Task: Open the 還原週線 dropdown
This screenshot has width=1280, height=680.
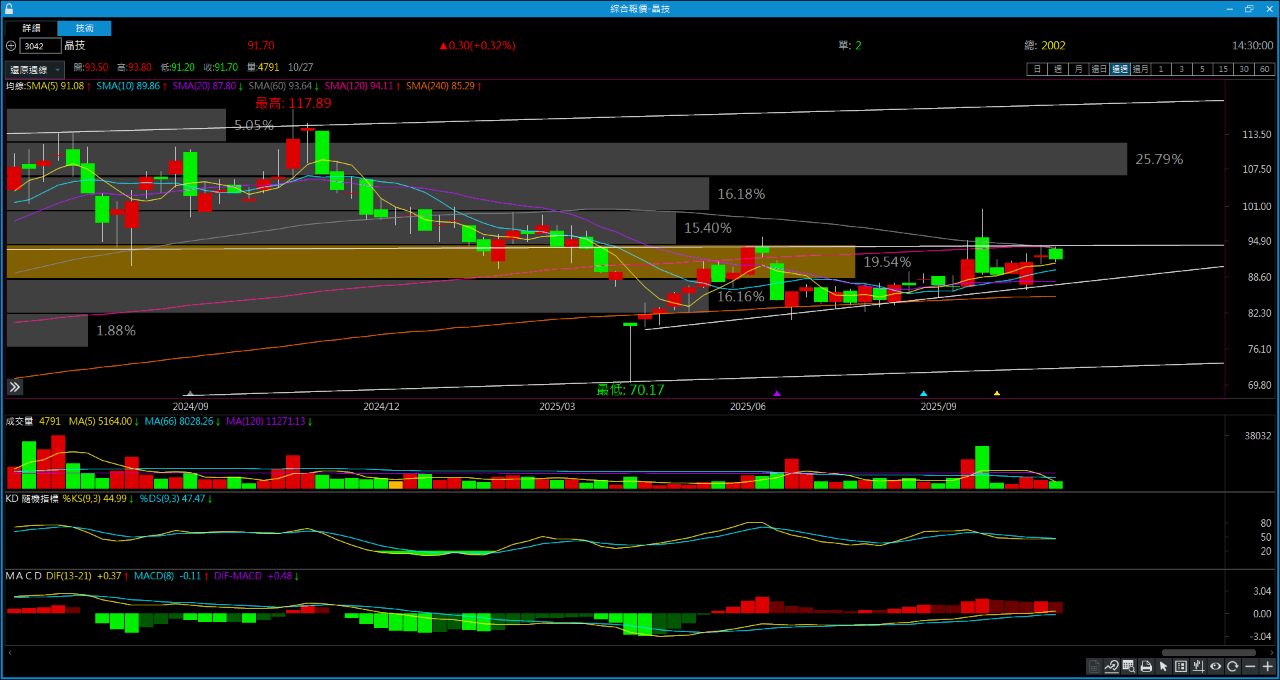Action: point(35,69)
